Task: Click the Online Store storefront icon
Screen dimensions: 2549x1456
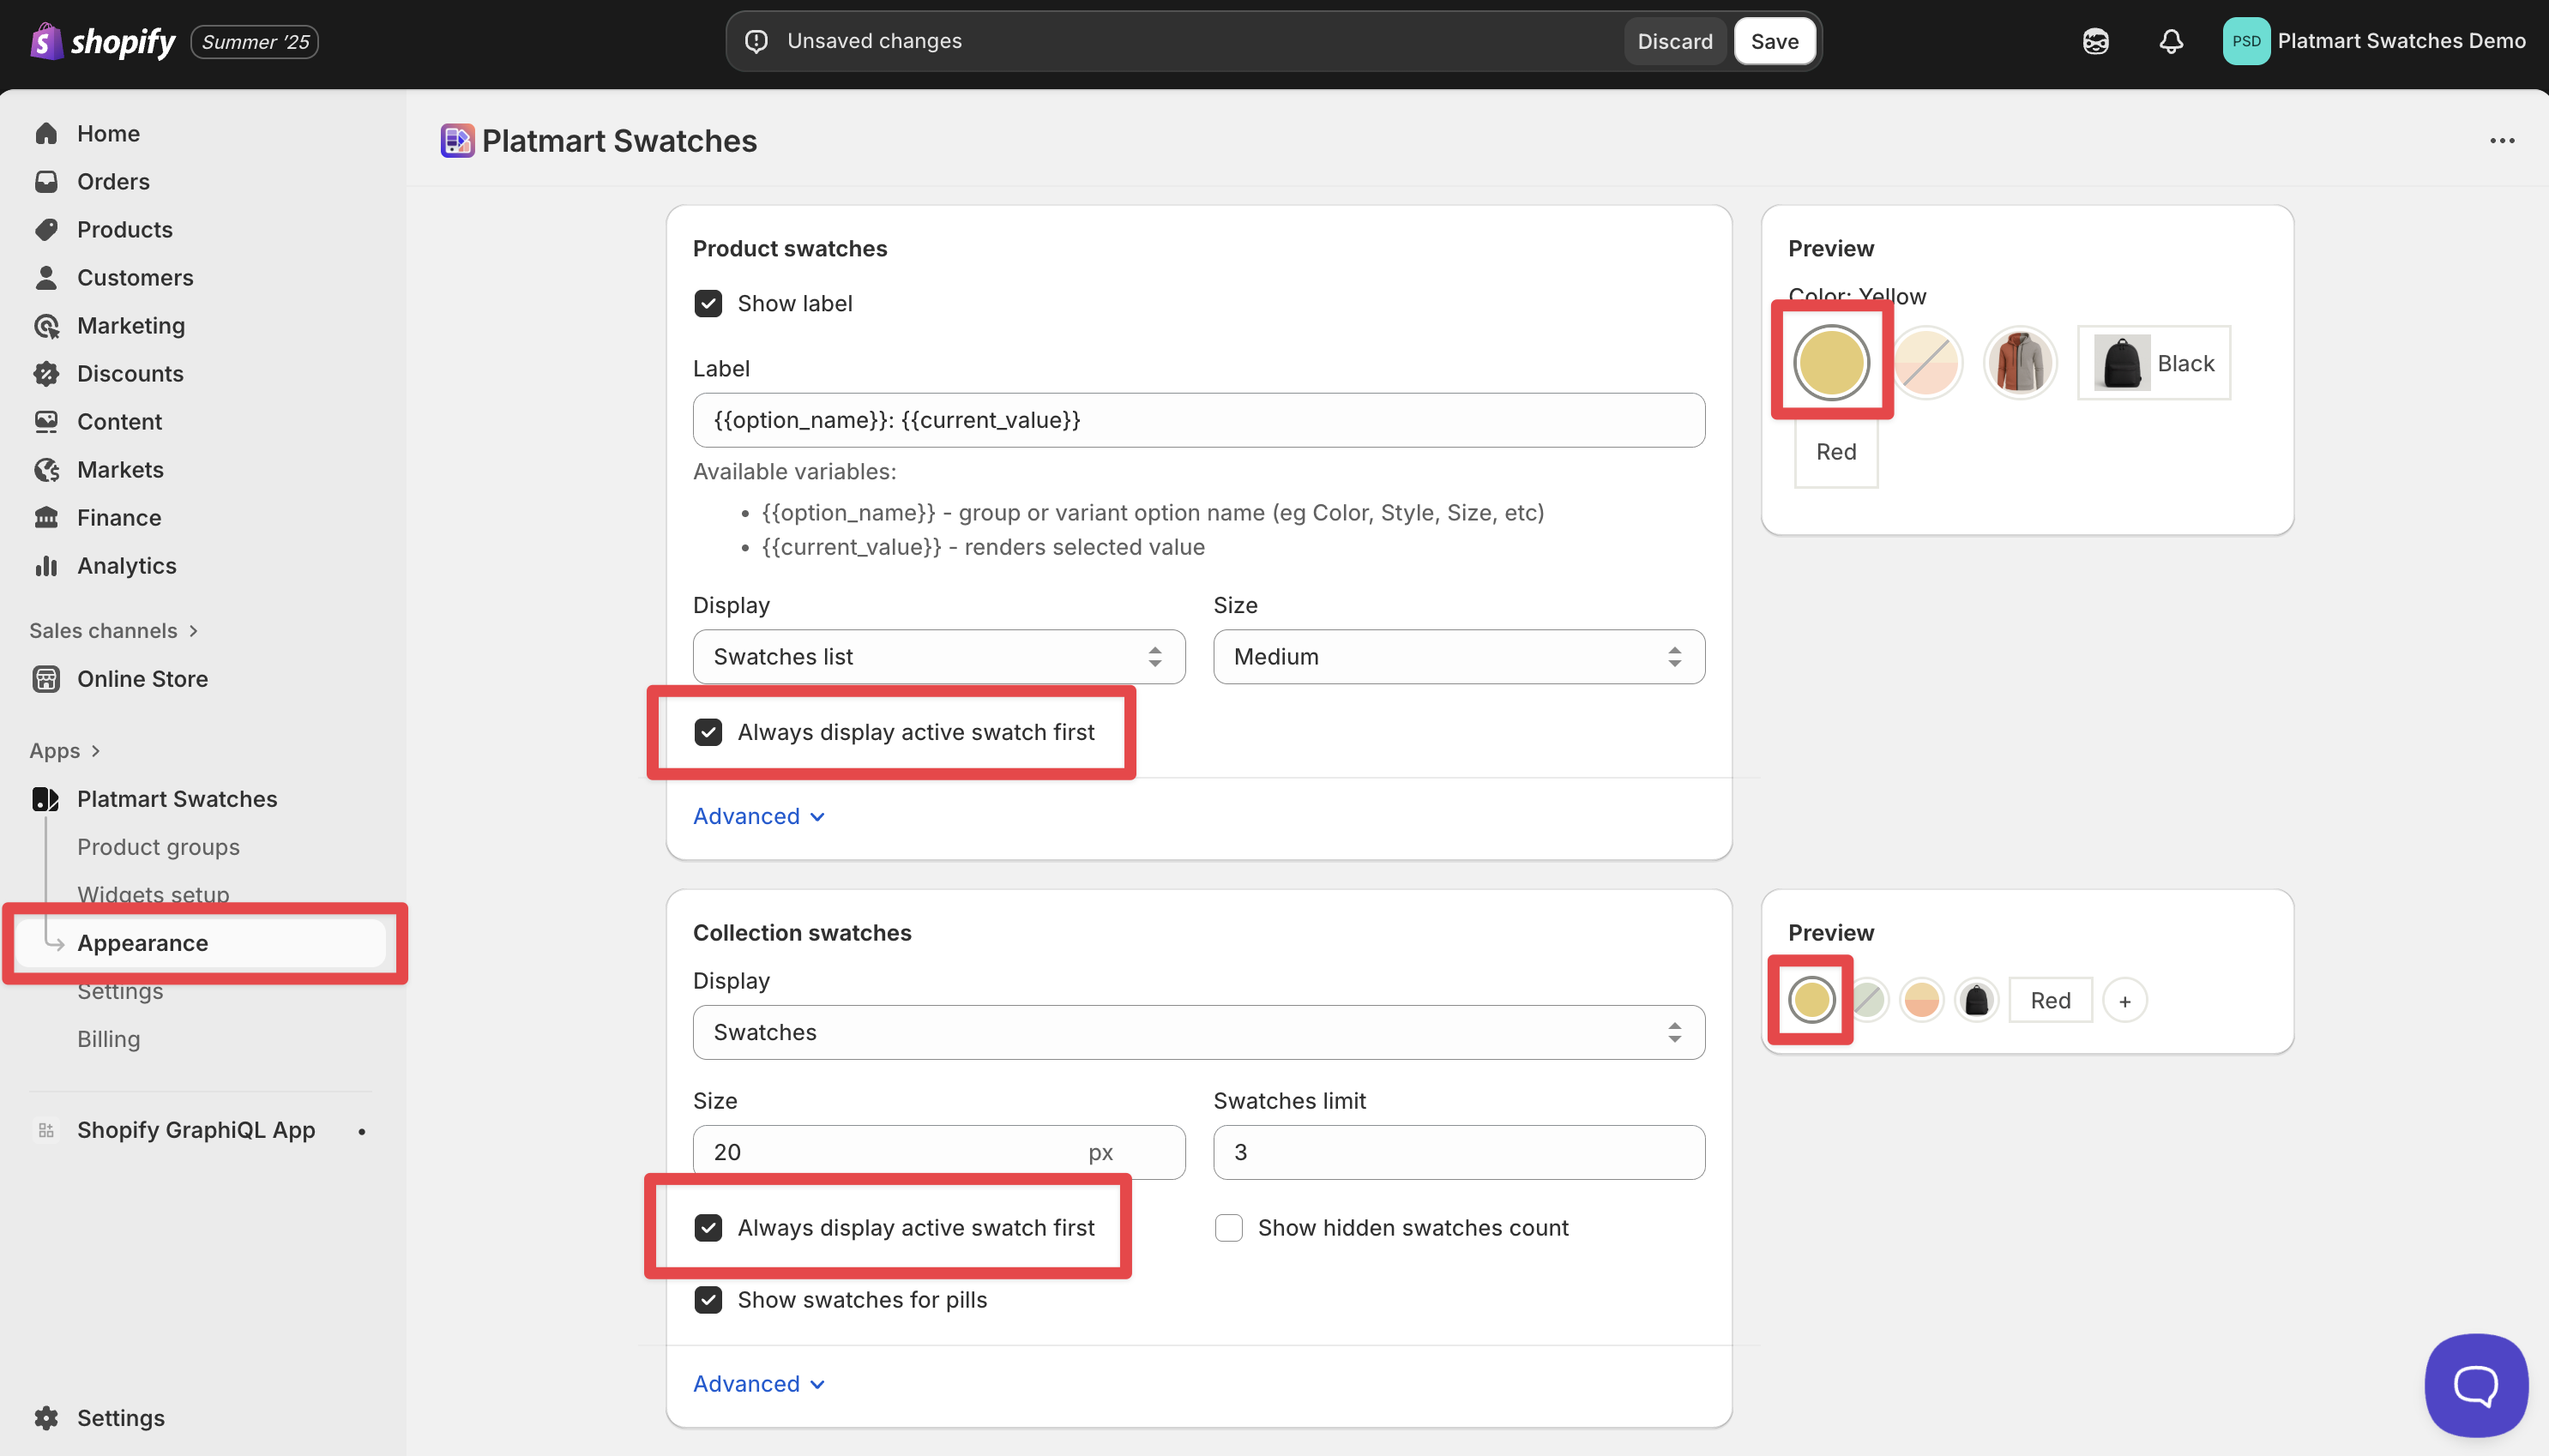Action: (46, 678)
